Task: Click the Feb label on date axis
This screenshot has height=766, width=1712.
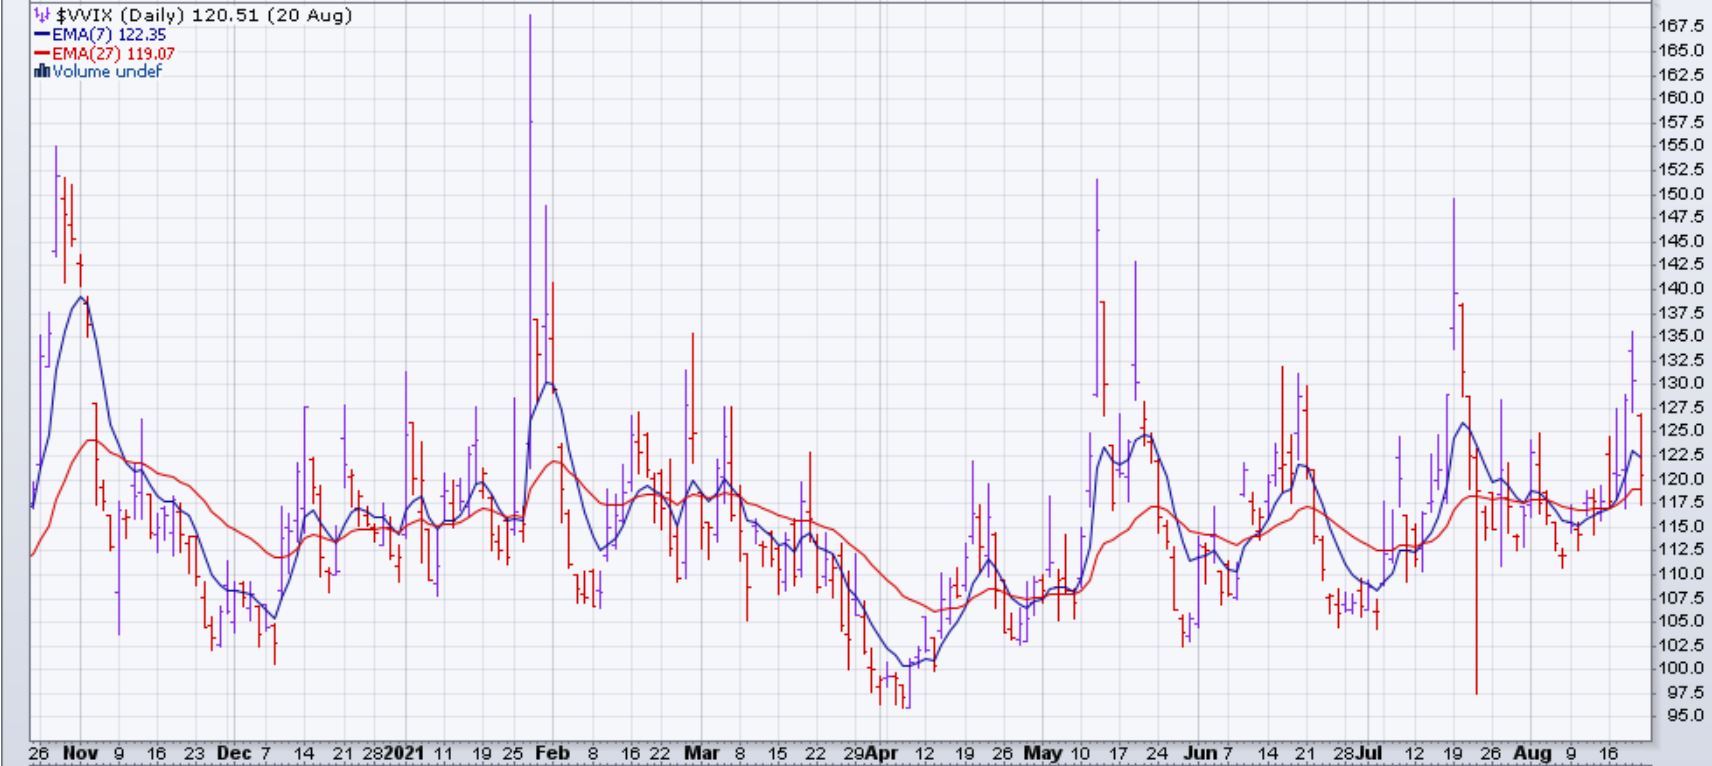Action: click(553, 753)
